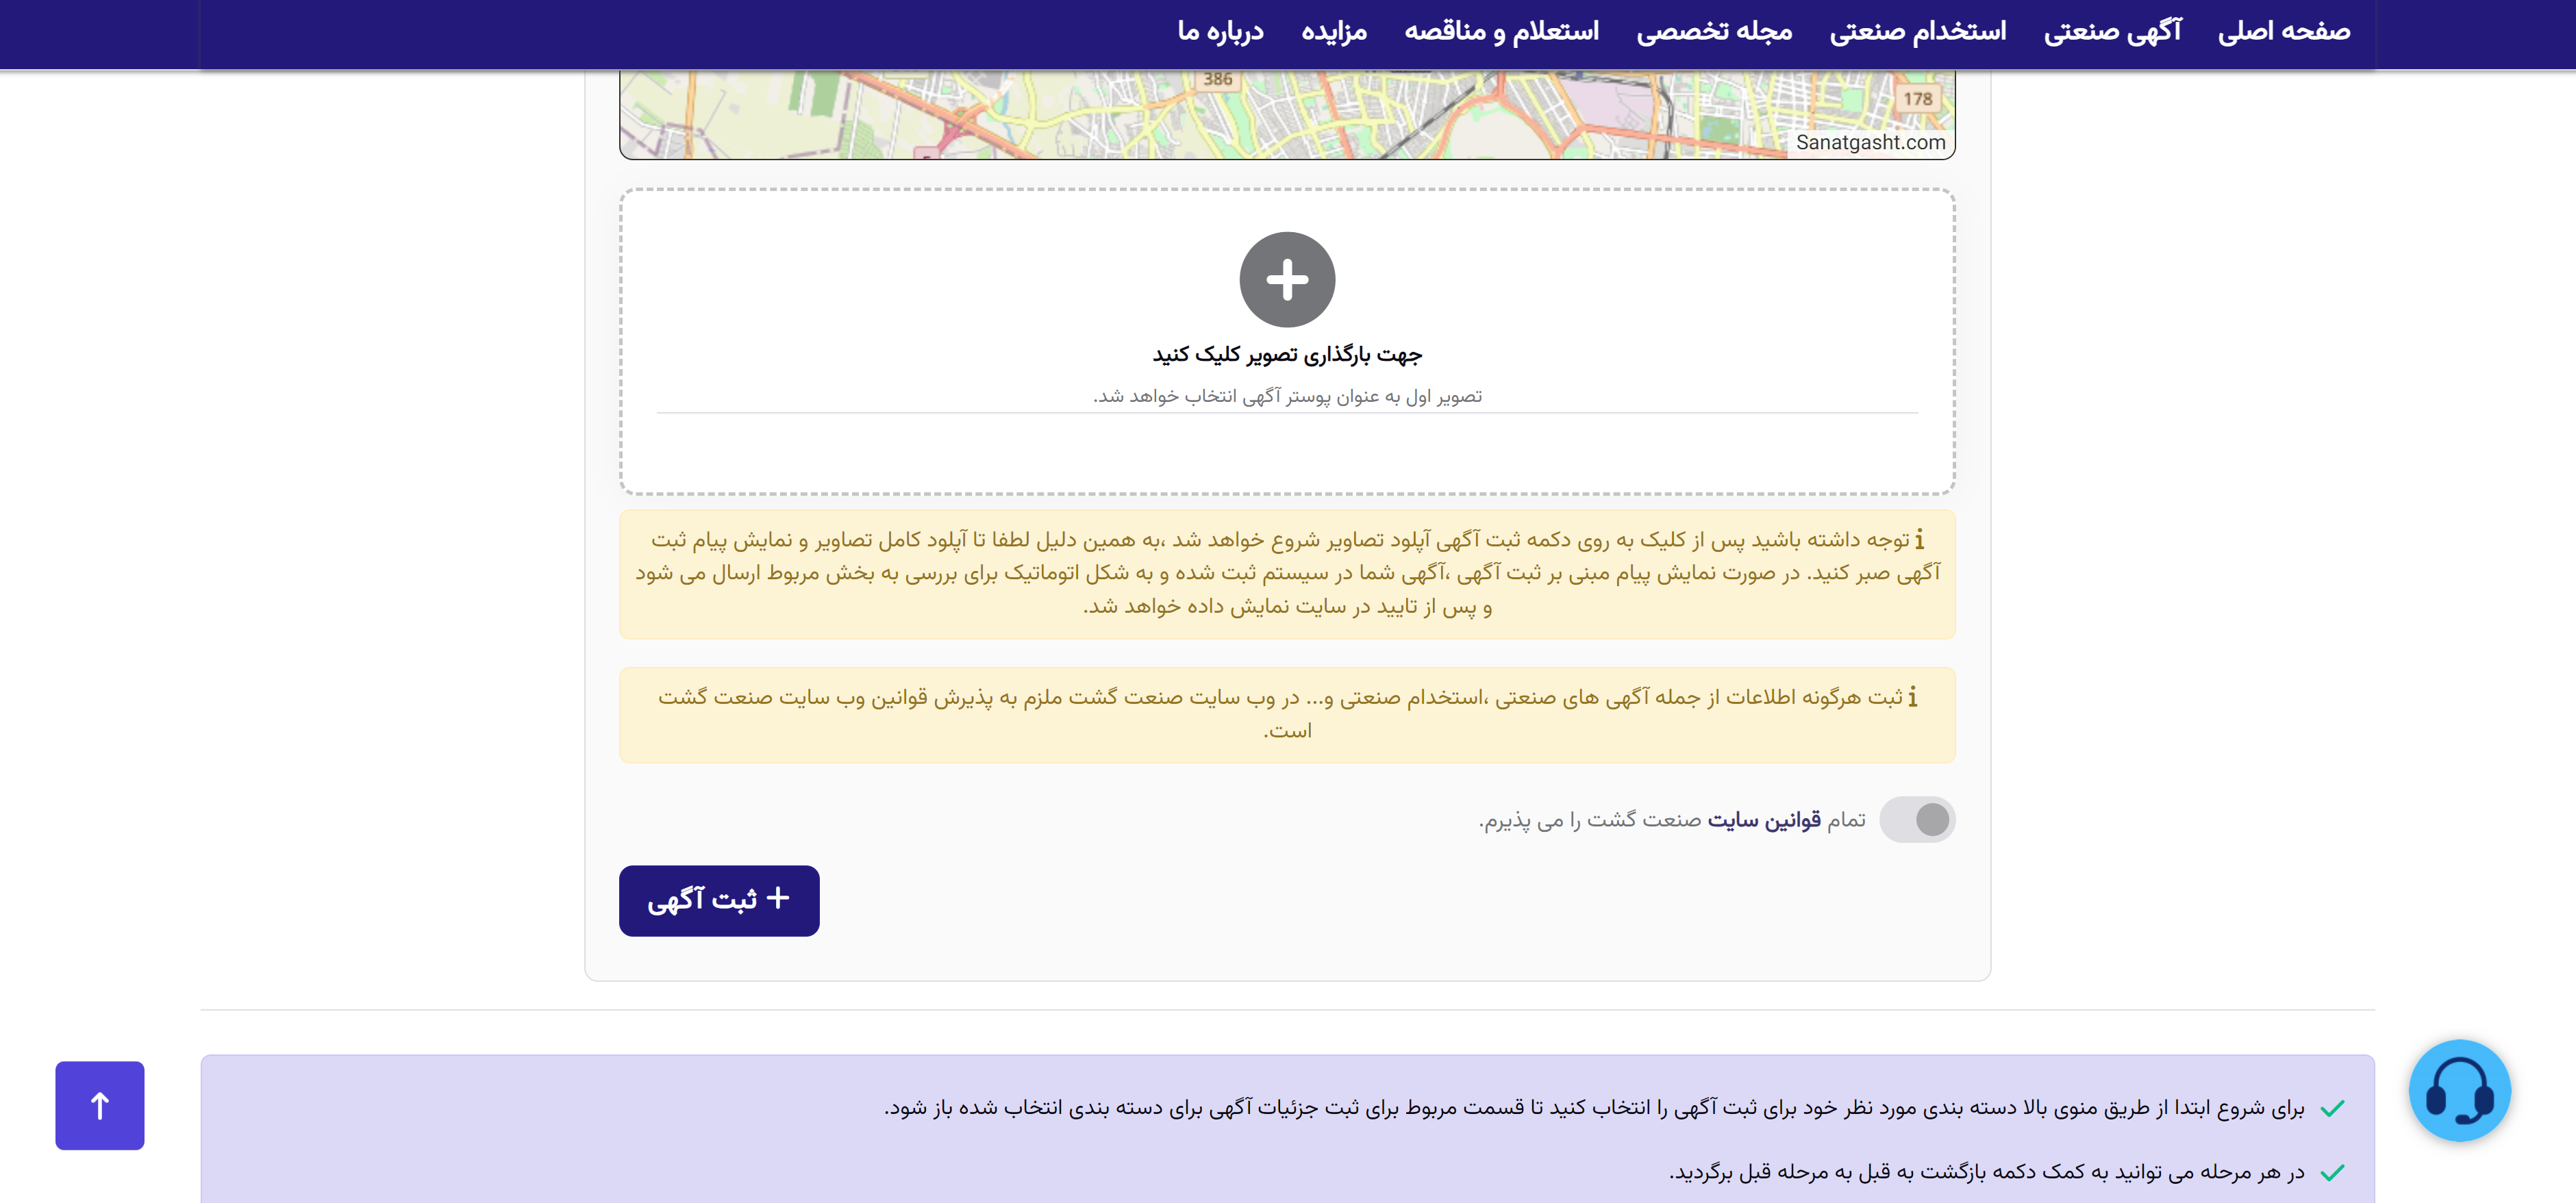Open the مجله تخصصی menu item

pyautogui.click(x=1714, y=32)
